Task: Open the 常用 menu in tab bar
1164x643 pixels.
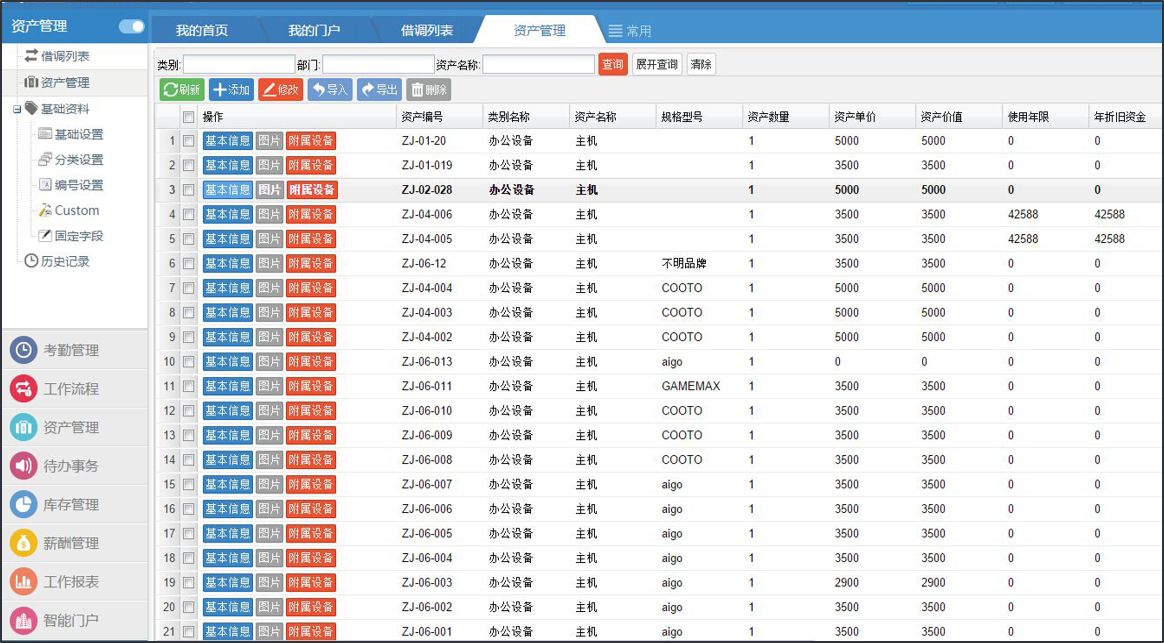Action: [x=630, y=31]
